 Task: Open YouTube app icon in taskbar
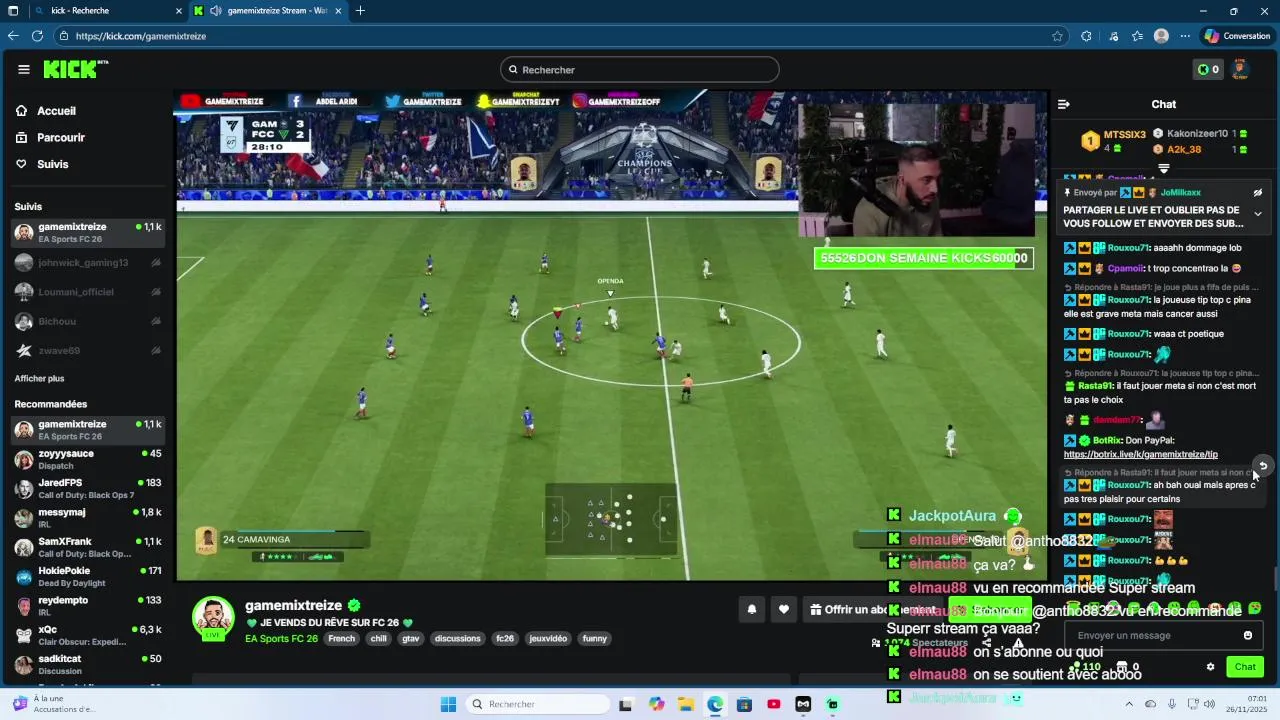773,704
